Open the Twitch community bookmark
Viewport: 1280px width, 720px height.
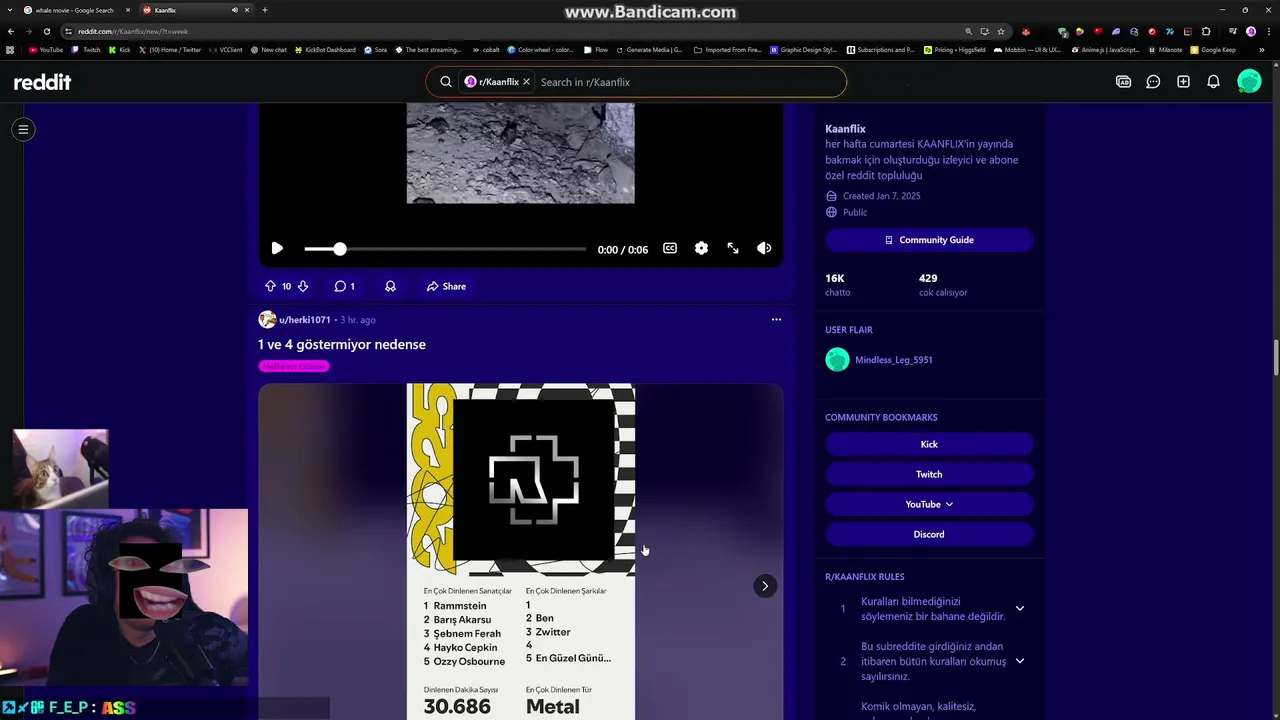(929, 474)
